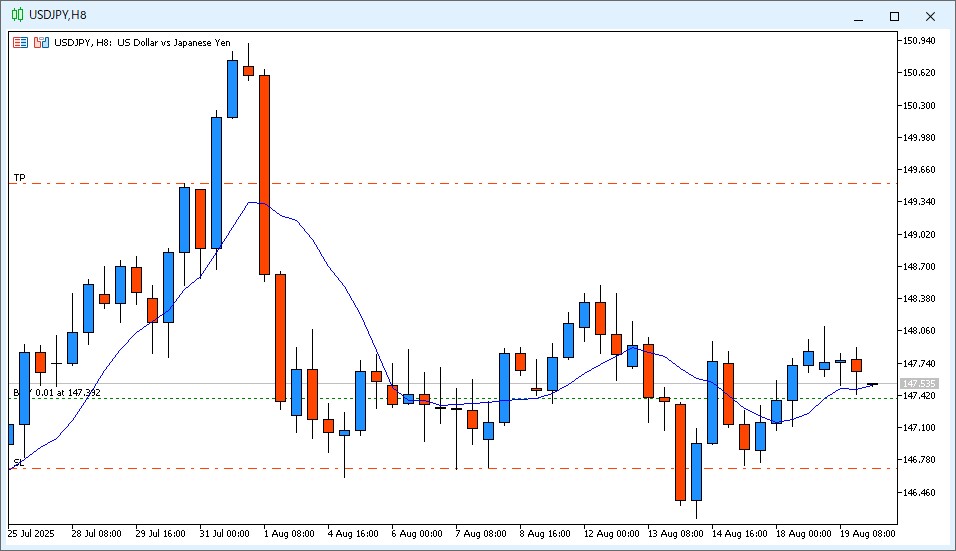Viewport: 956px width, 551px height.
Task: Select the TP take-profit level line
Action: (x=452, y=183)
